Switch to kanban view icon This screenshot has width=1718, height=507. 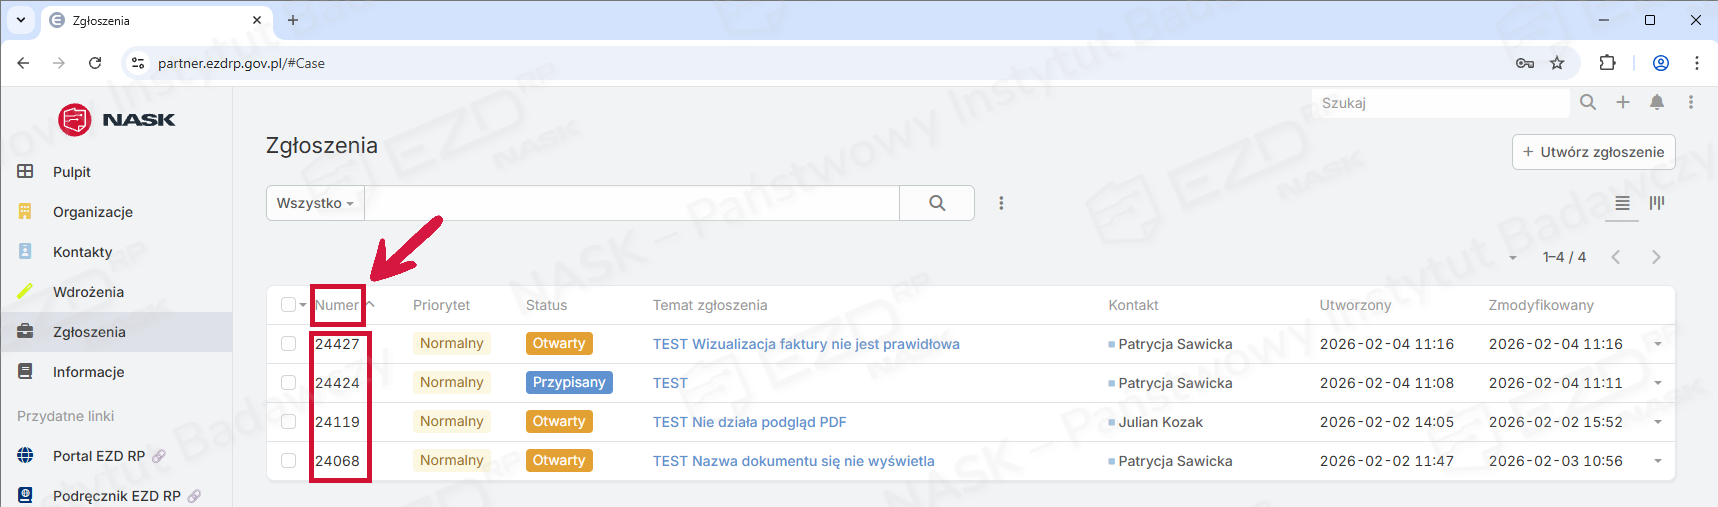(x=1657, y=203)
